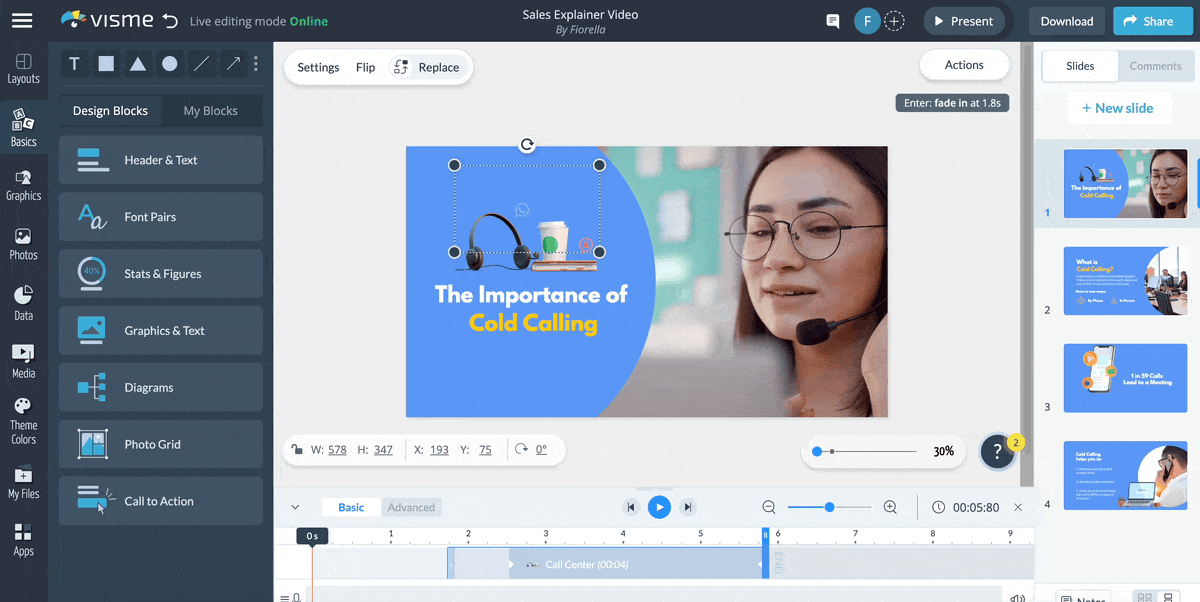Select the triangle shape tool

click(x=138, y=64)
